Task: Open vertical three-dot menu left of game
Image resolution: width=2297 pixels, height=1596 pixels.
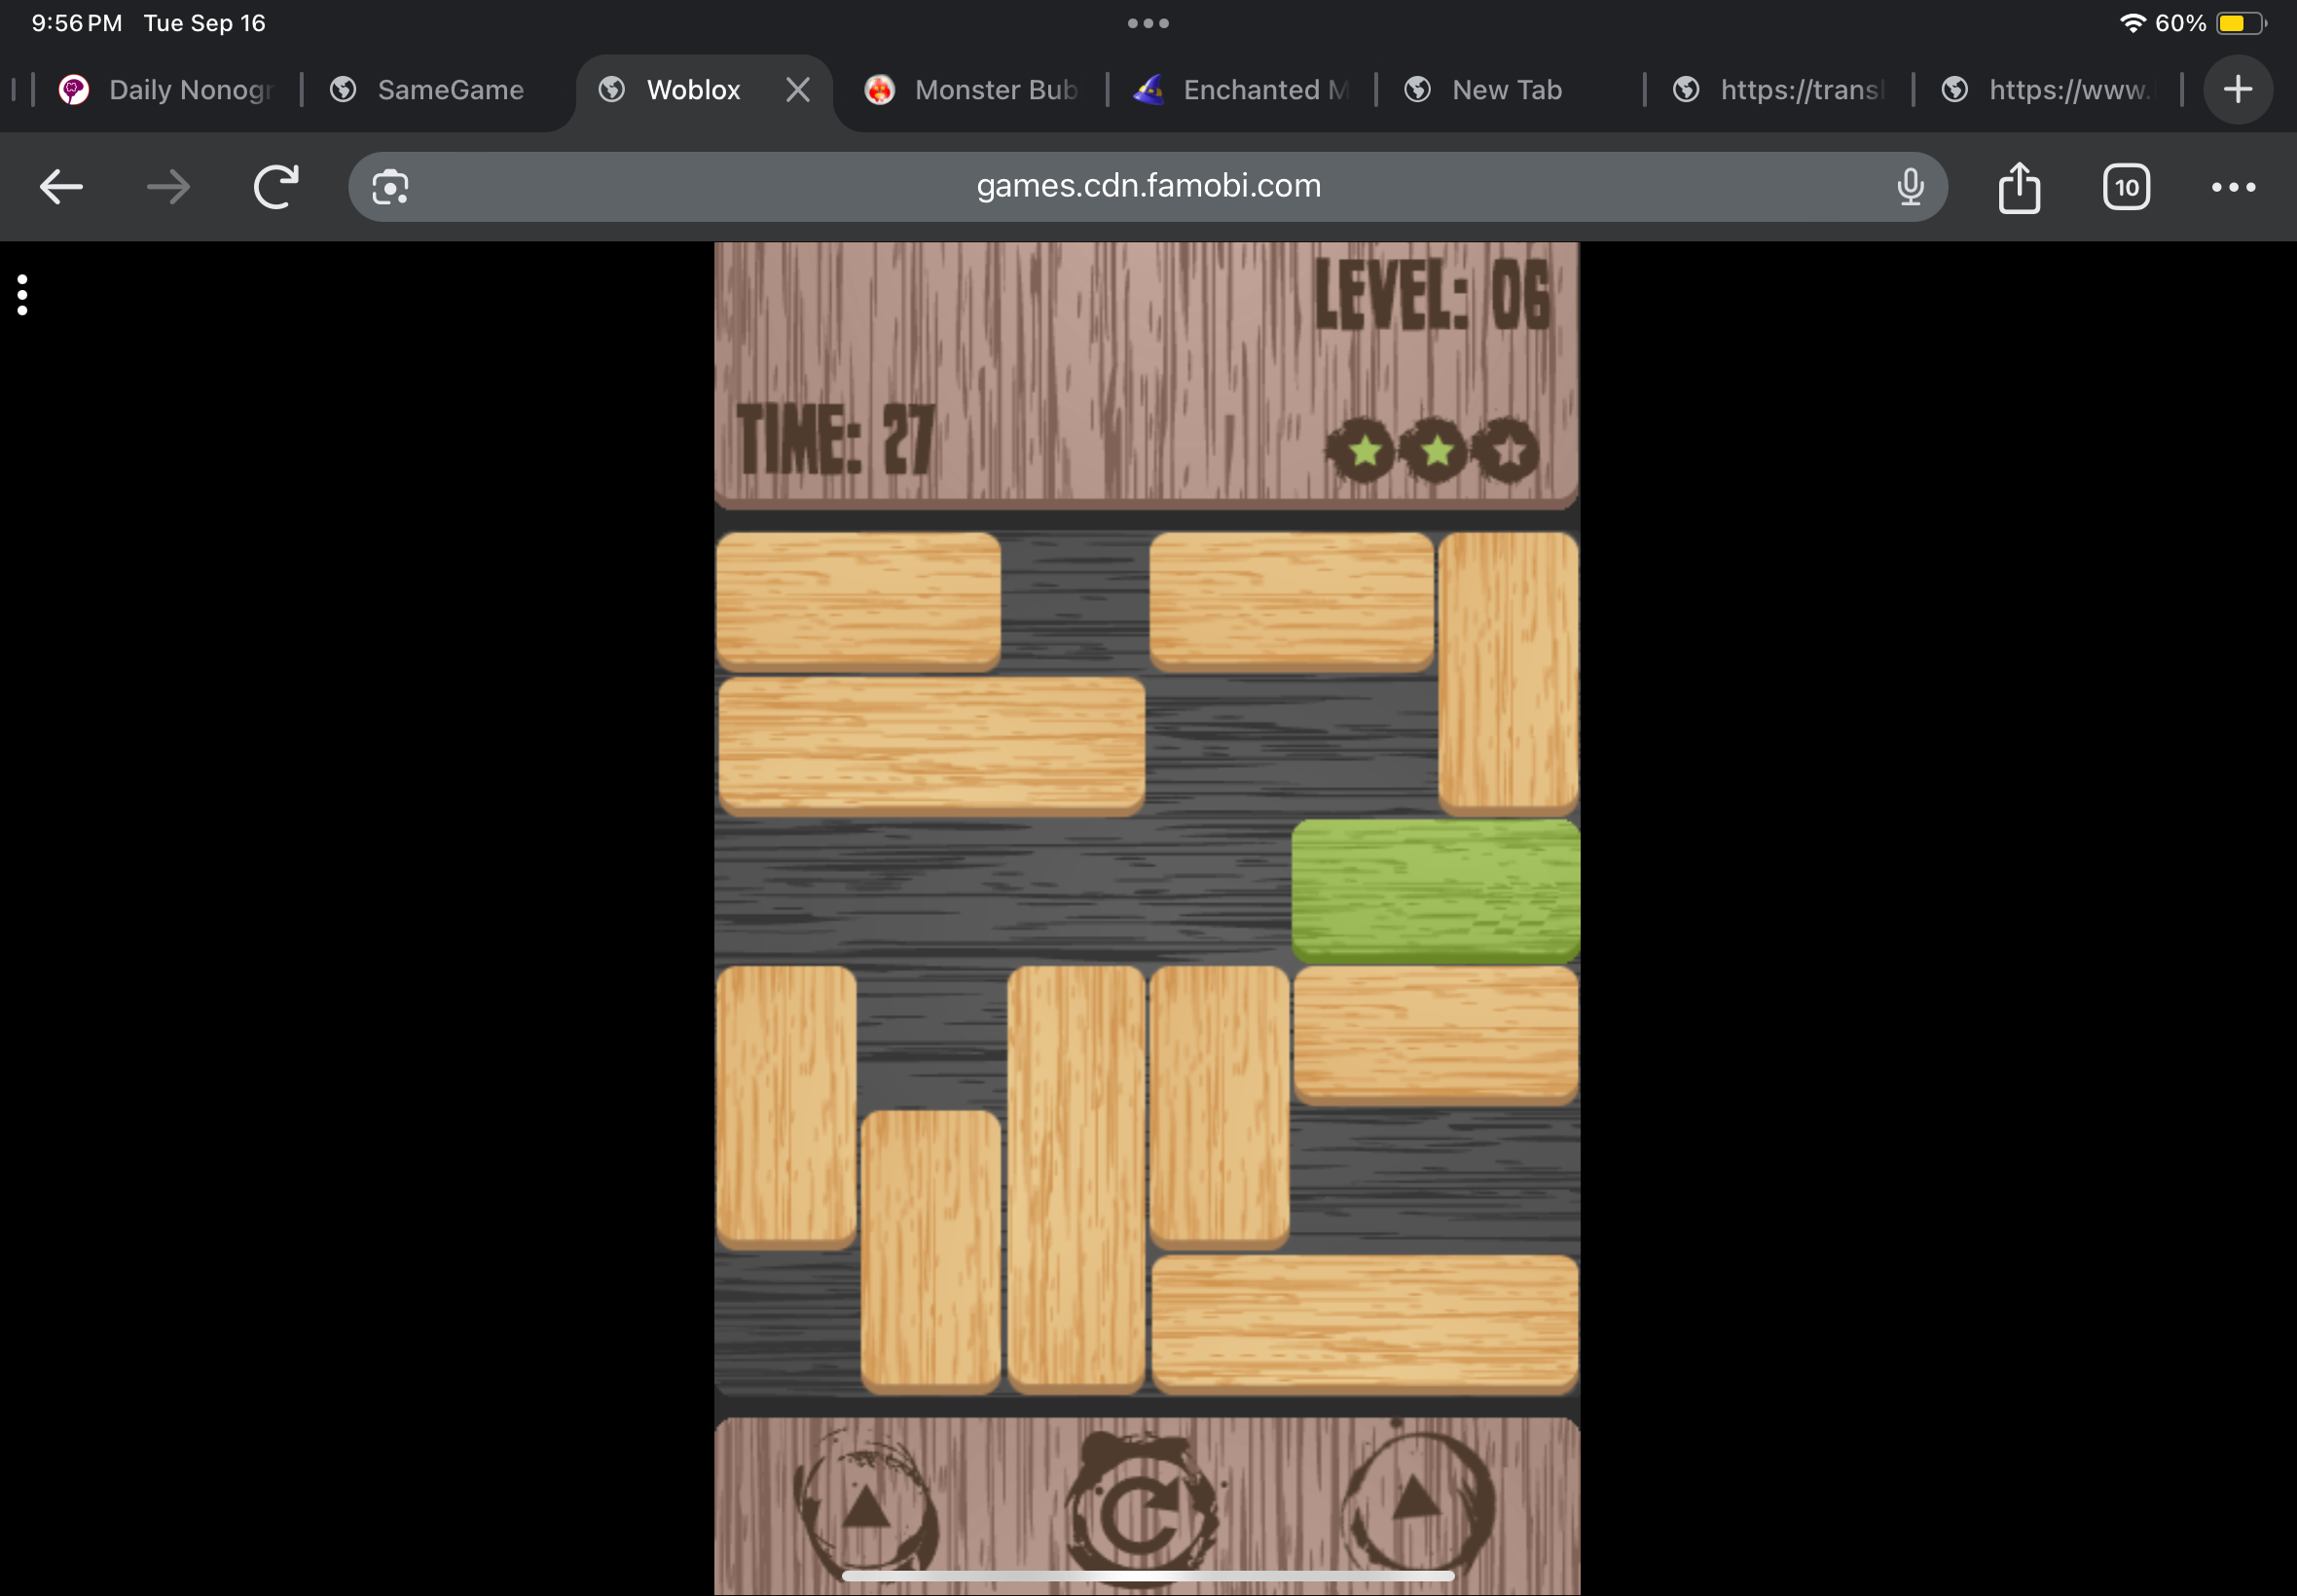Action: (22, 295)
